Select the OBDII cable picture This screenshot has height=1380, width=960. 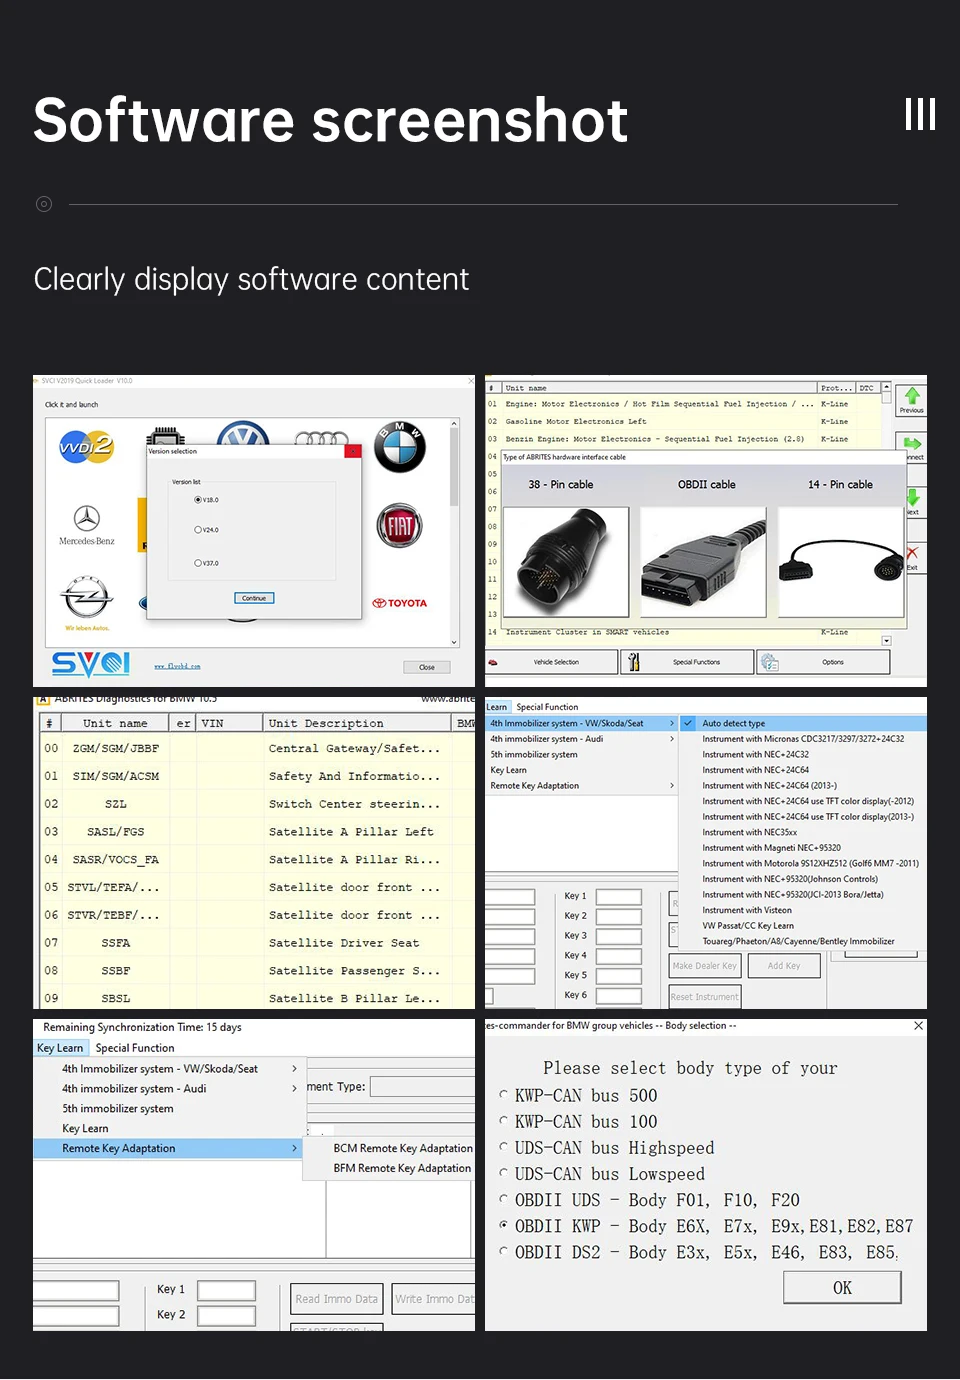click(x=703, y=561)
